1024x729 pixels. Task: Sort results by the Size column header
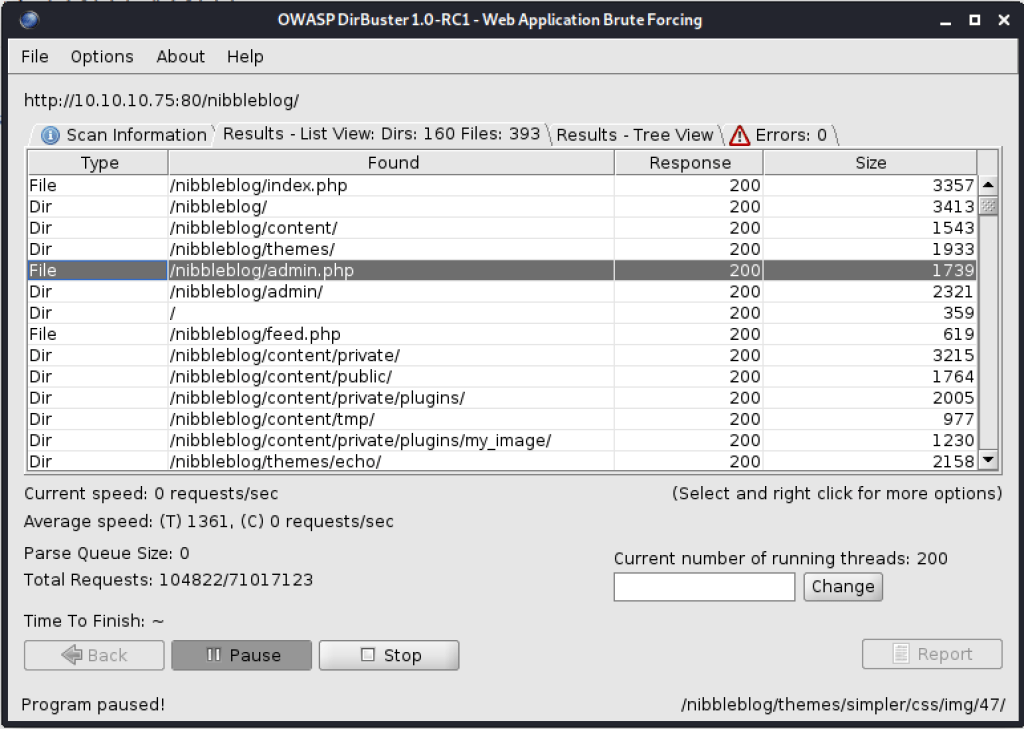pyautogui.click(x=870, y=163)
